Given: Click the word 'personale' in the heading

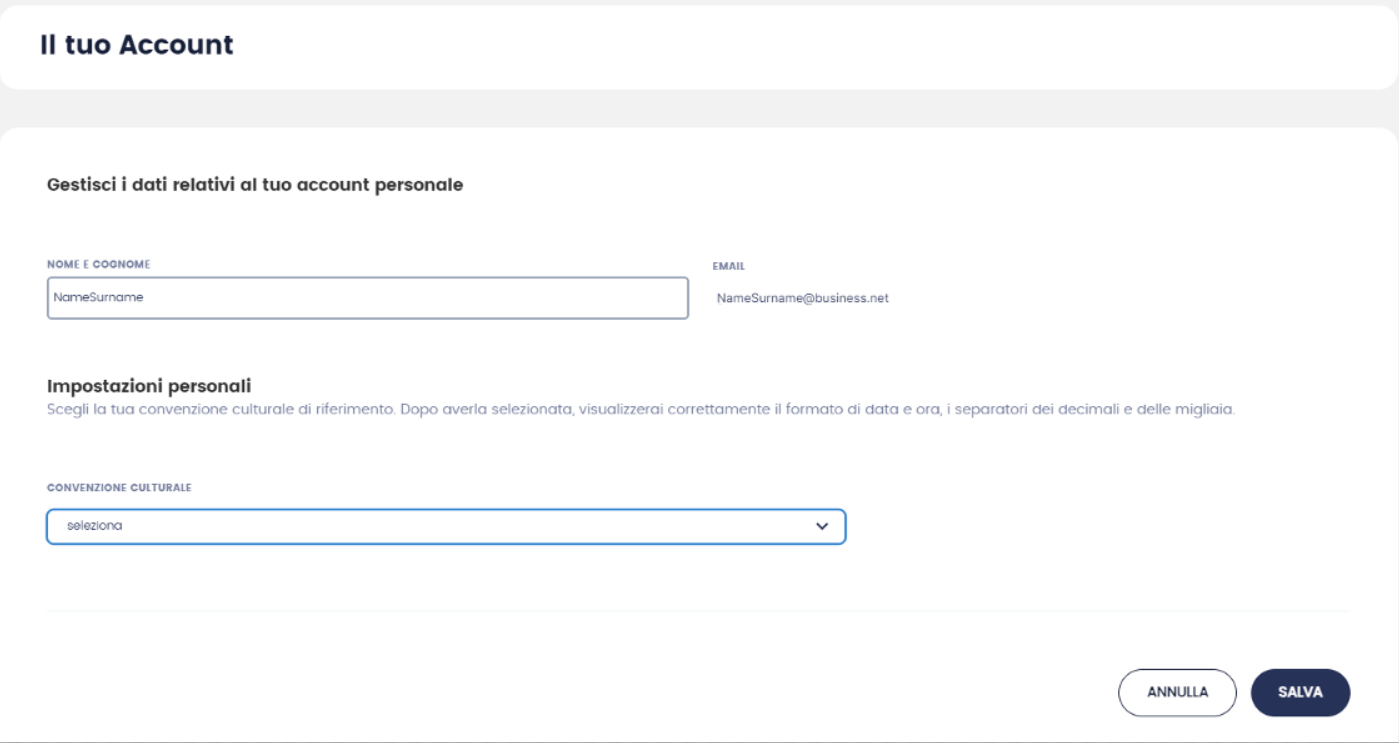Looking at the screenshot, I should pos(425,185).
